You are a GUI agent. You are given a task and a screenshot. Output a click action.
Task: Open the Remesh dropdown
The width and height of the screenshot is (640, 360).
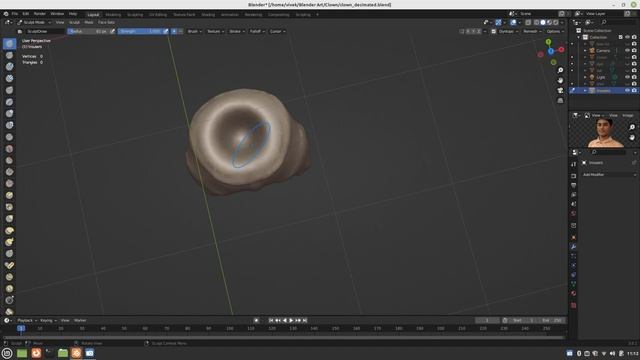(x=532, y=31)
